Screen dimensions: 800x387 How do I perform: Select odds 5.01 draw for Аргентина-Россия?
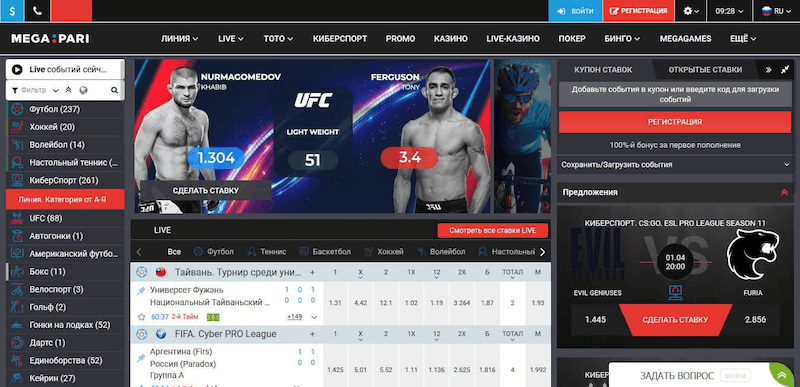[x=360, y=370]
